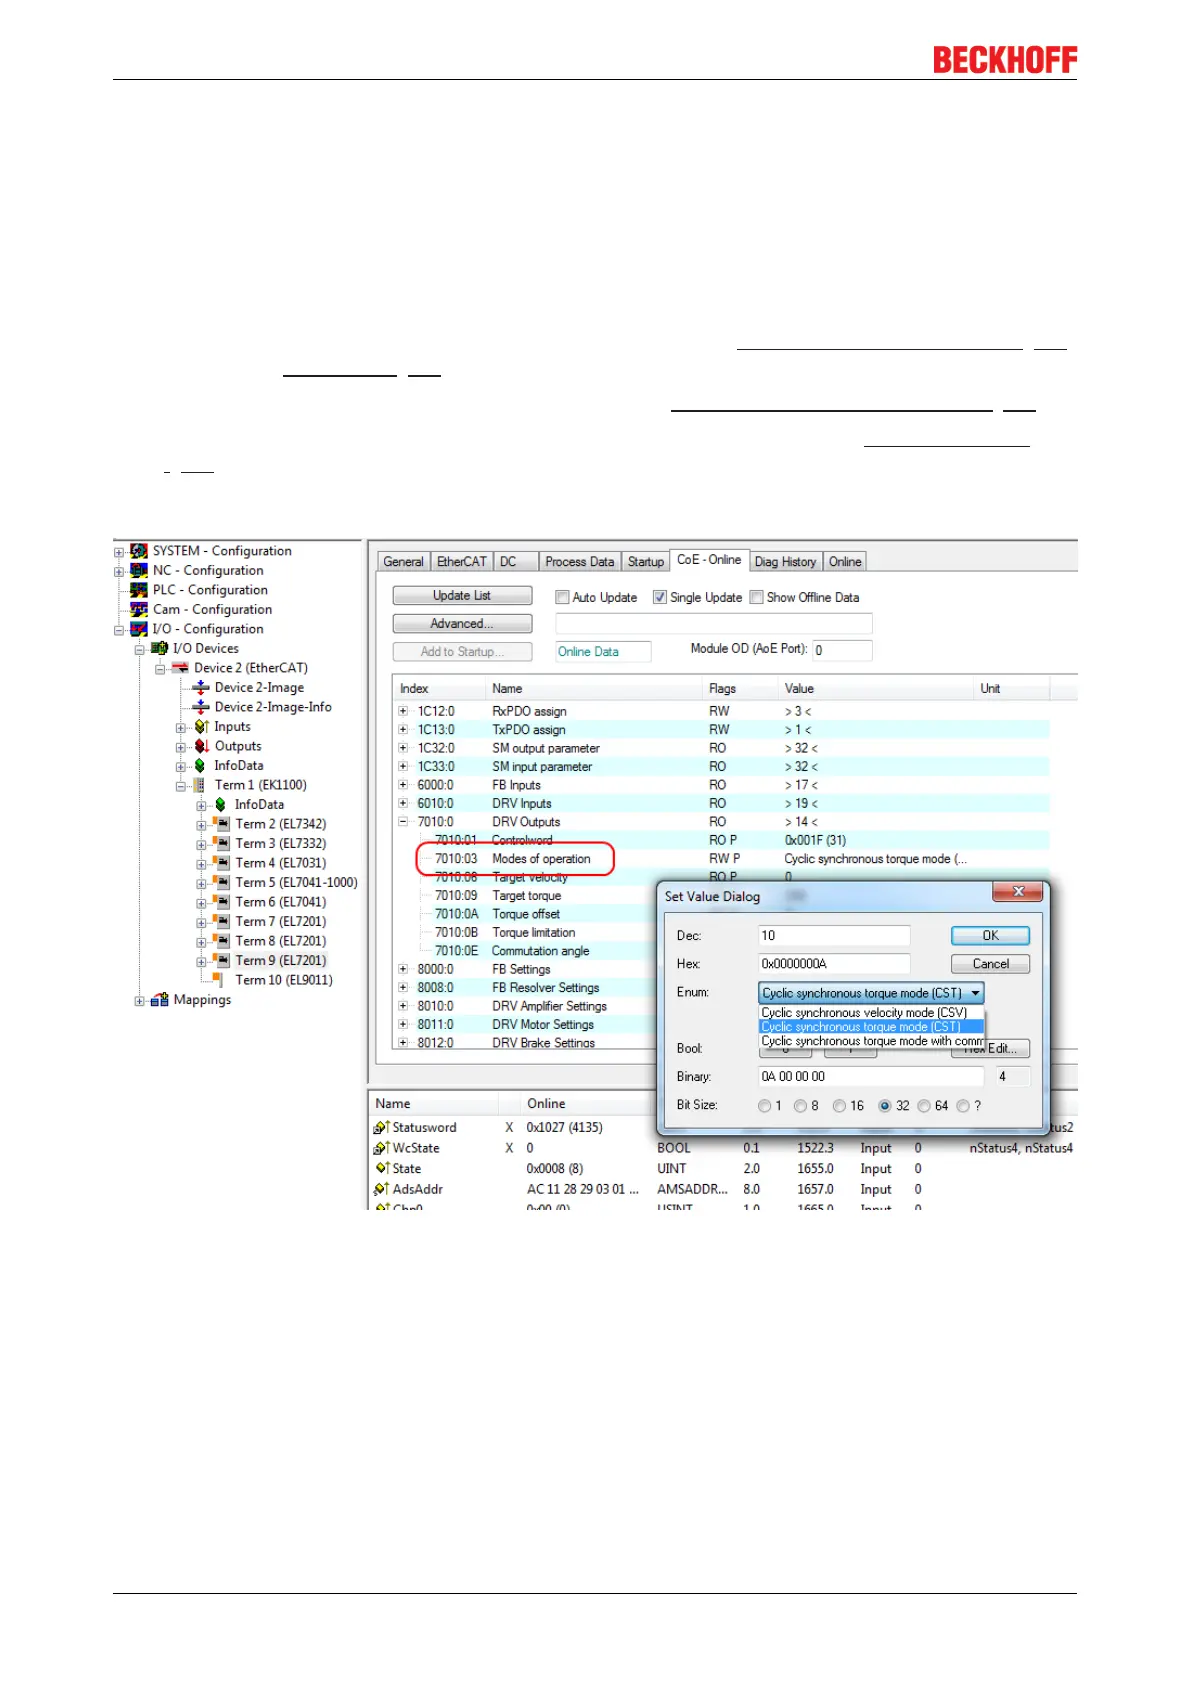This screenshot has width=1191, height=1684.
Task: Expand the Term 9 (EL7201) node
Action: click(202, 962)
